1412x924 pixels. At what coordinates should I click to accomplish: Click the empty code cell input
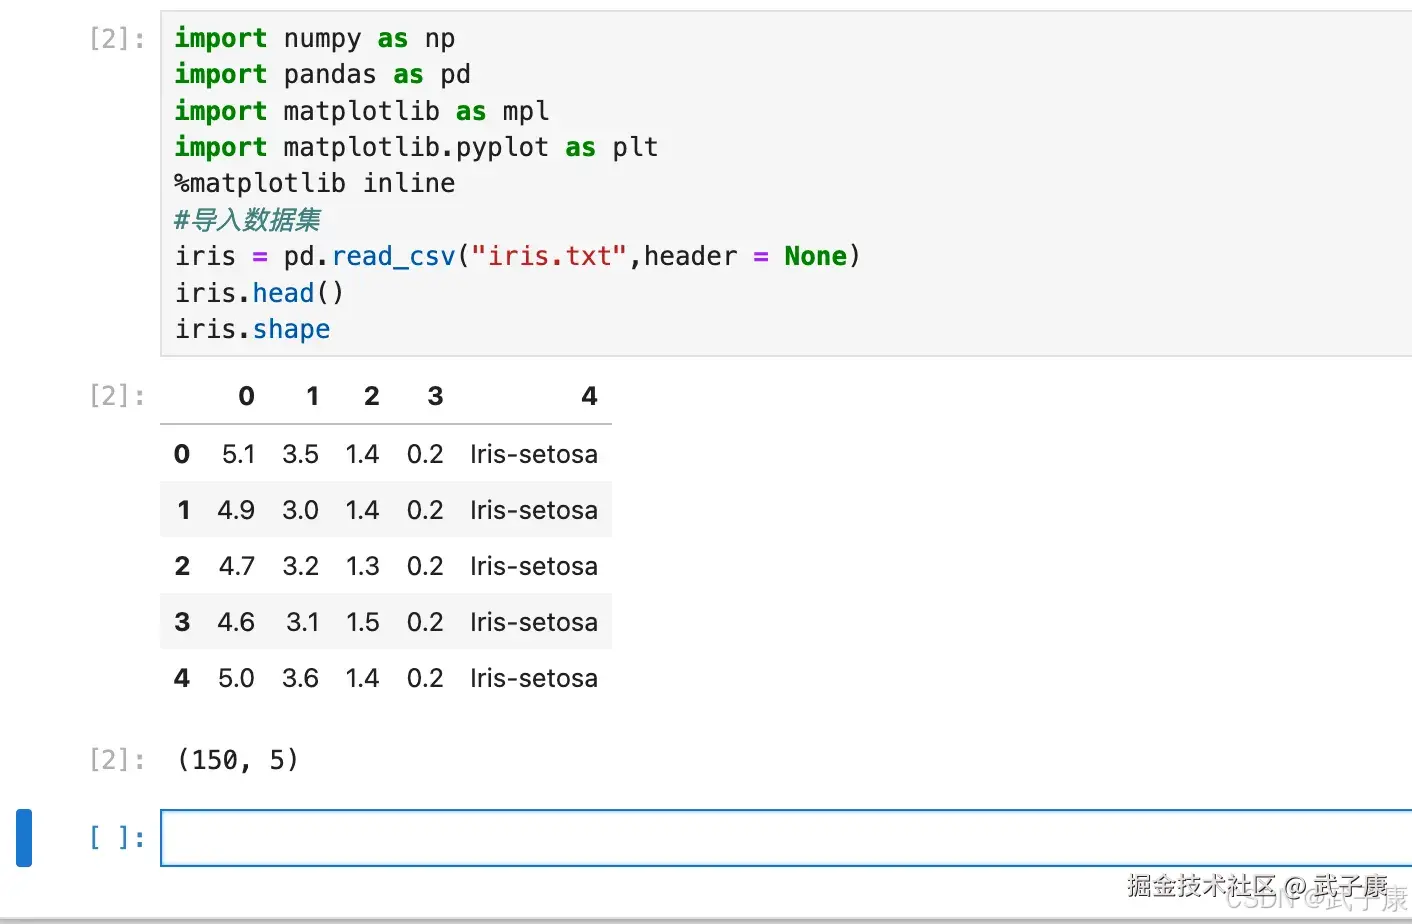coord(780,838)
